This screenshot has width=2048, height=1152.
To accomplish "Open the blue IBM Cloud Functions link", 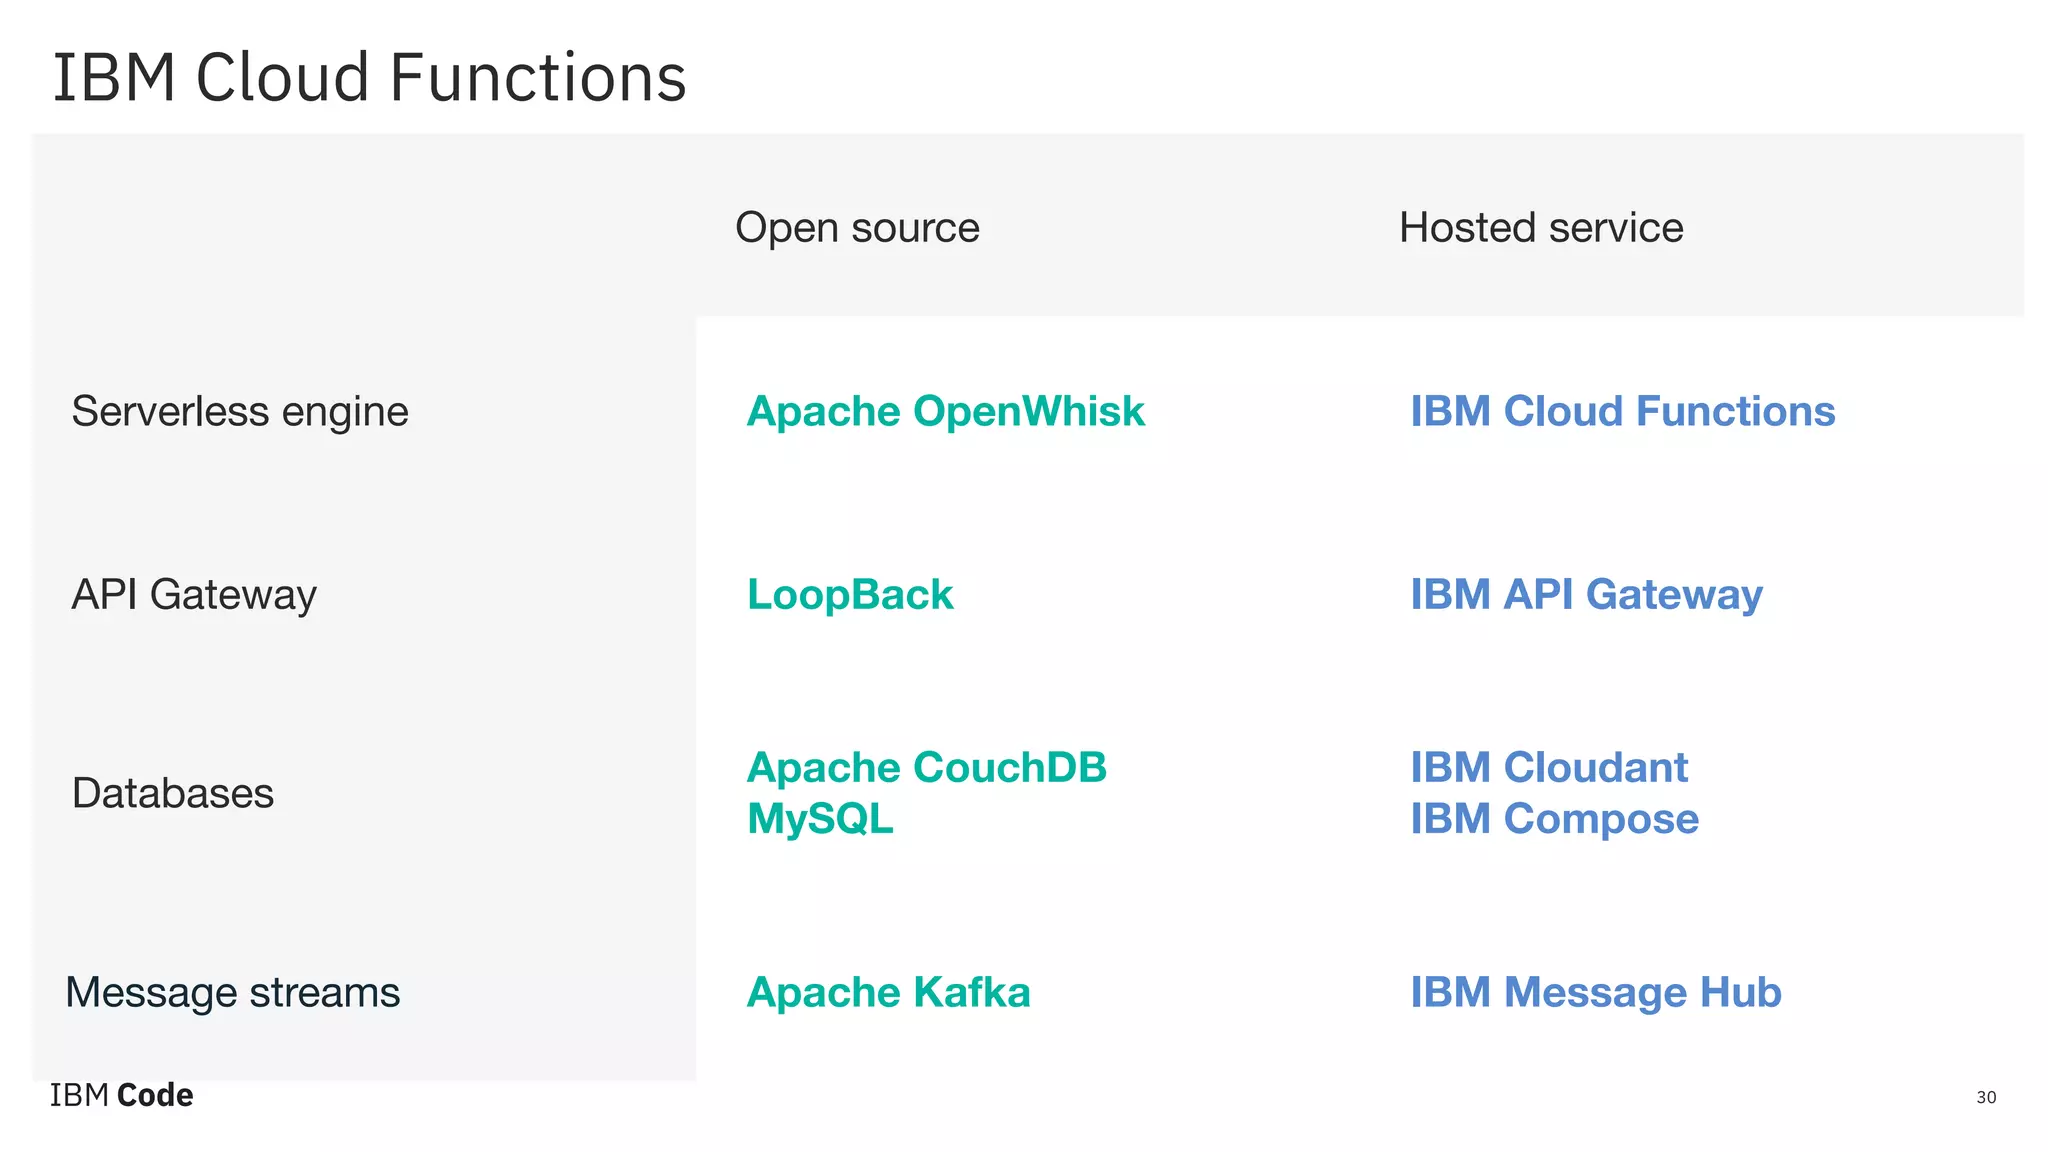I will click(x=1622, y=412).
